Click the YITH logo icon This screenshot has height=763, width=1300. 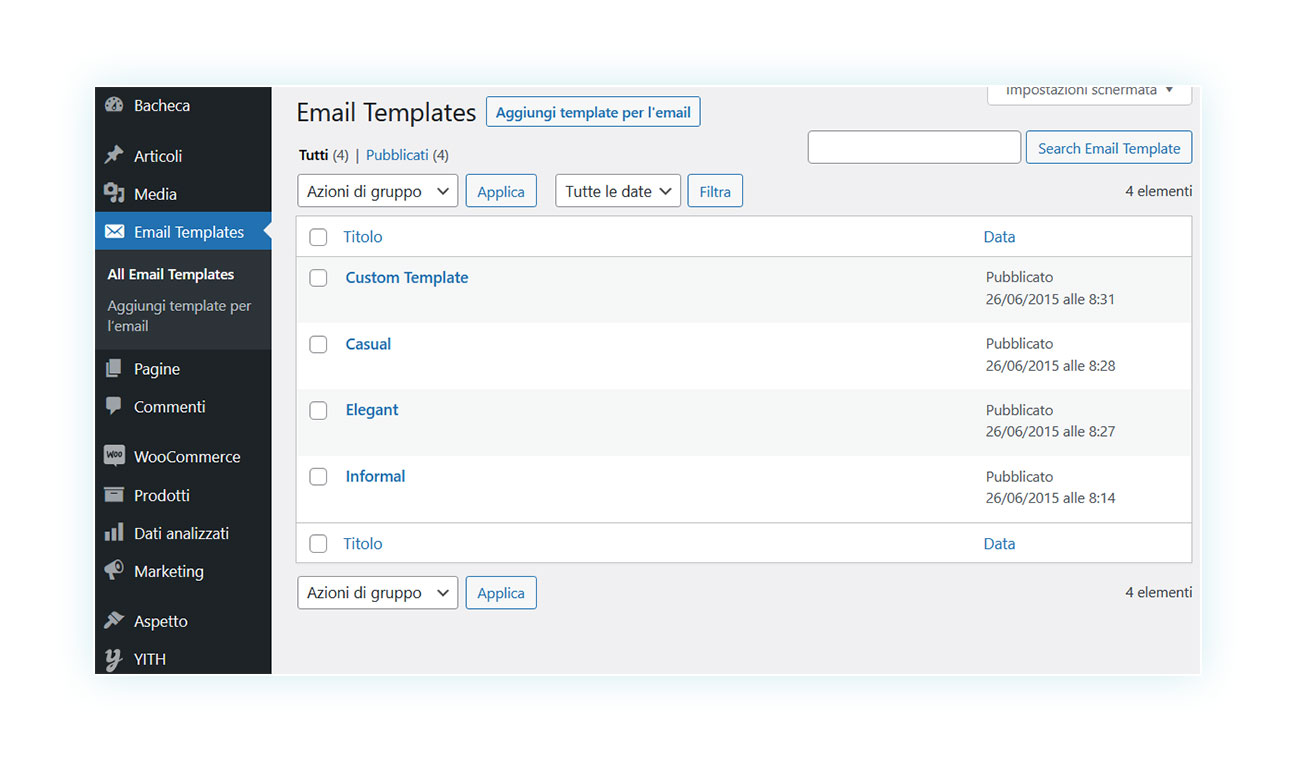(114, 659)
